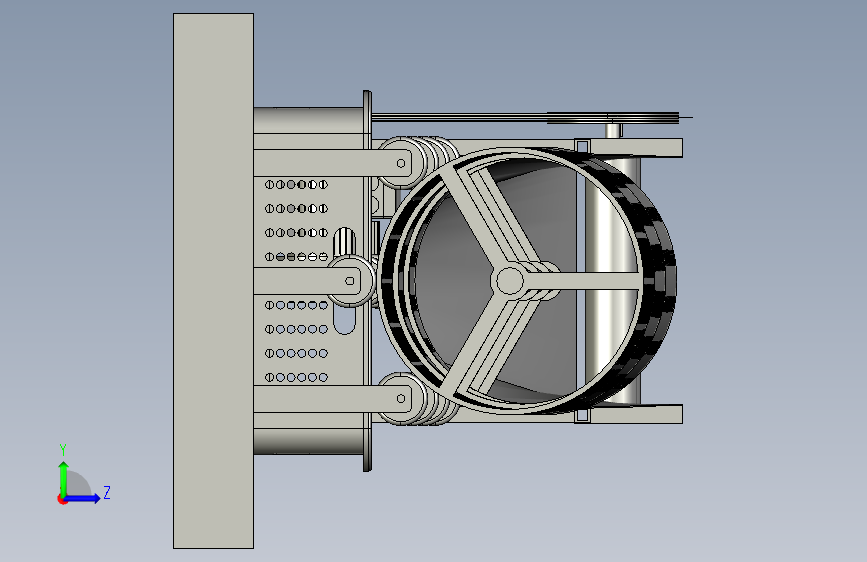Select the oval slot below the middle arm

(344, 321)
